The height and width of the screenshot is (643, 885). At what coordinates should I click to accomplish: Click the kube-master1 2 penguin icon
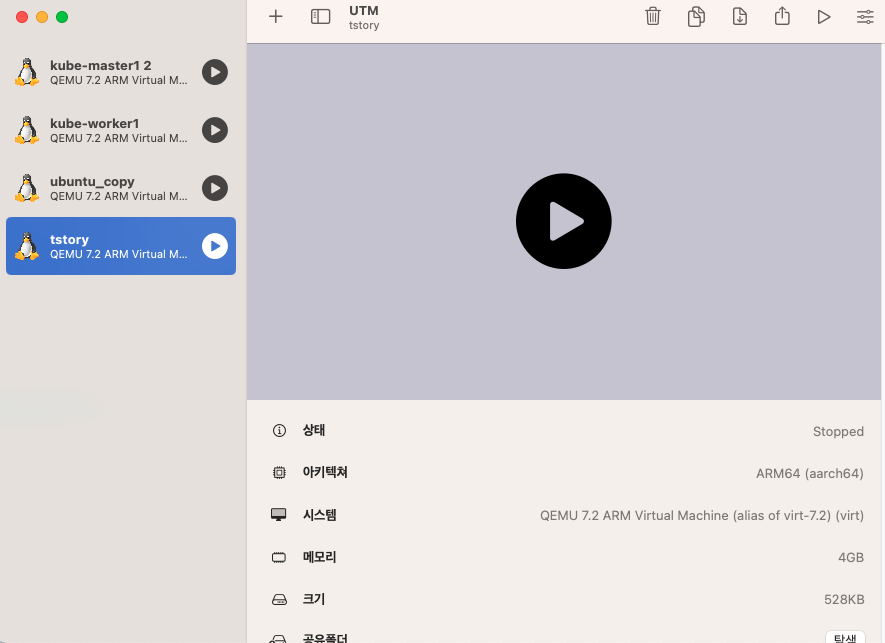(x=27, y=72)
